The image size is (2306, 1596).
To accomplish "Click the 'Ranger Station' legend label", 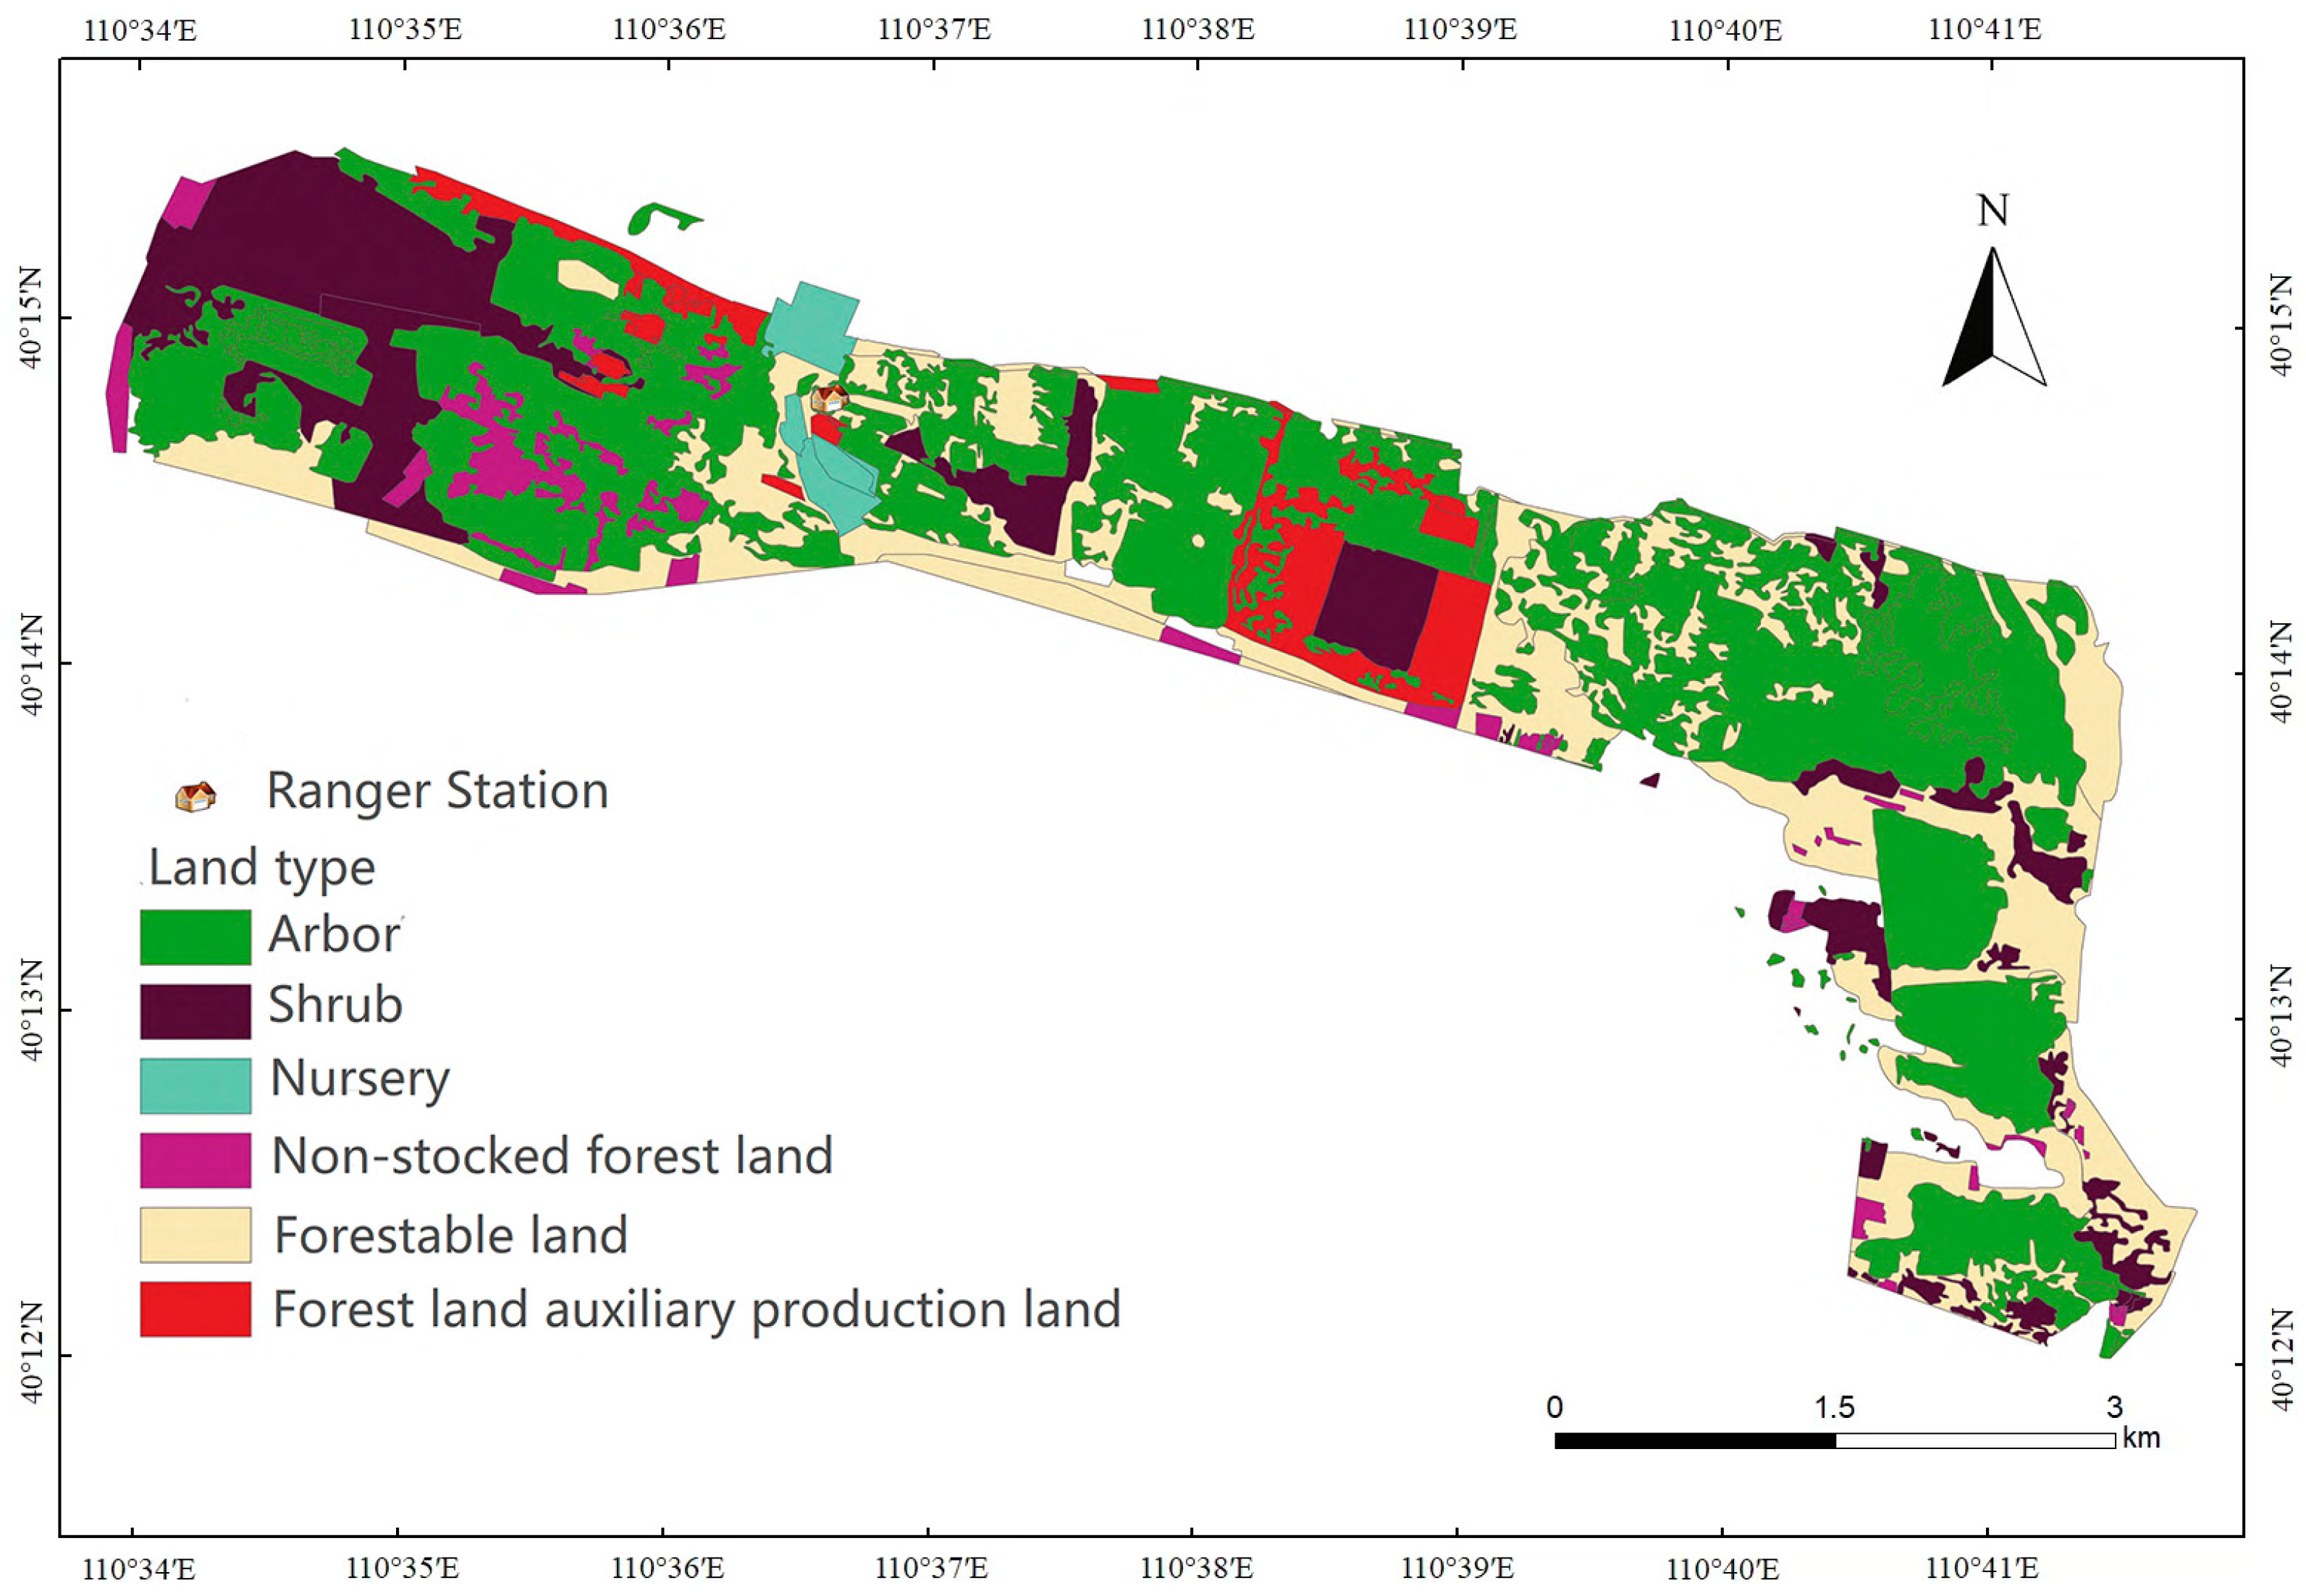I will [437, 791].
